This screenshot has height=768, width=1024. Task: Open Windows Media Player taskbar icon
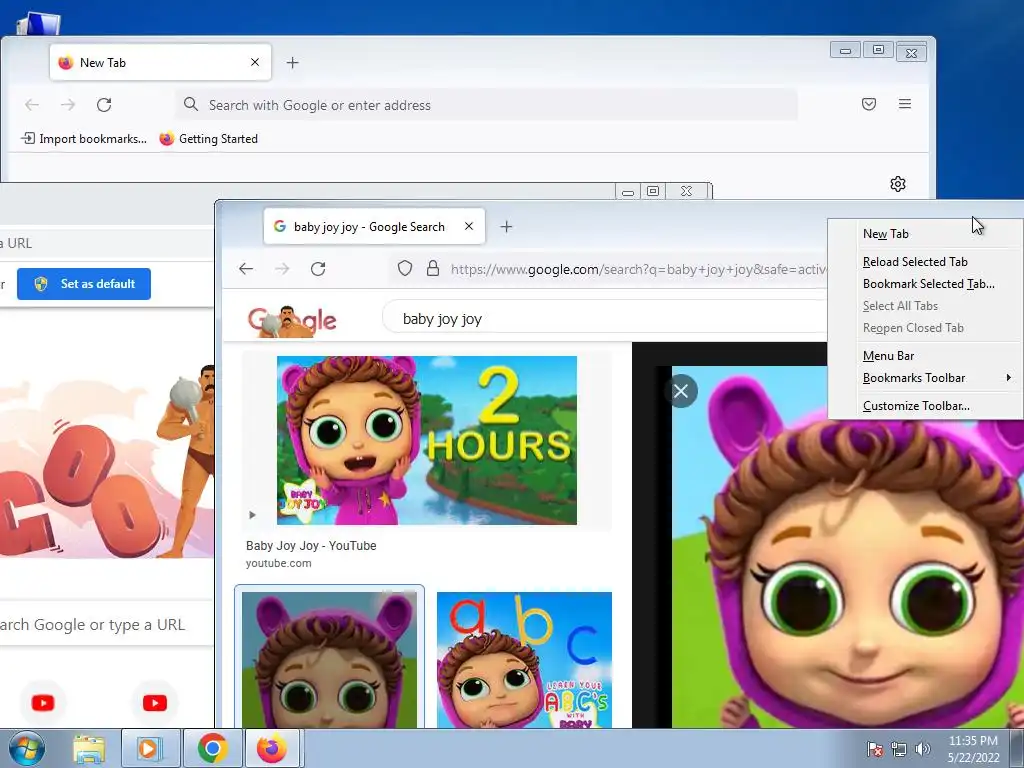[150, 748]
